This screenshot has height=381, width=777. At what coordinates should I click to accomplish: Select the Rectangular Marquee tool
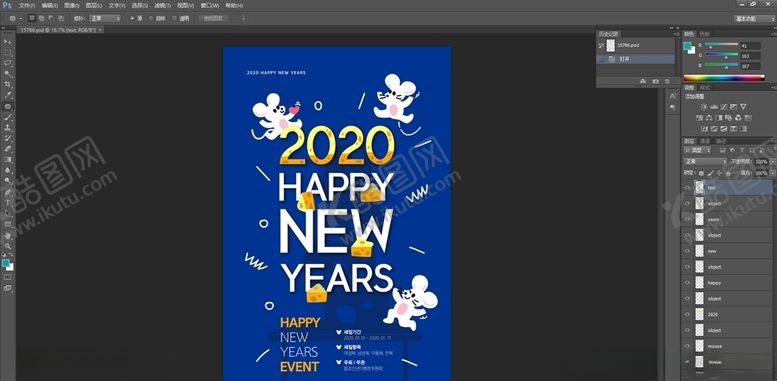[8, 53]
